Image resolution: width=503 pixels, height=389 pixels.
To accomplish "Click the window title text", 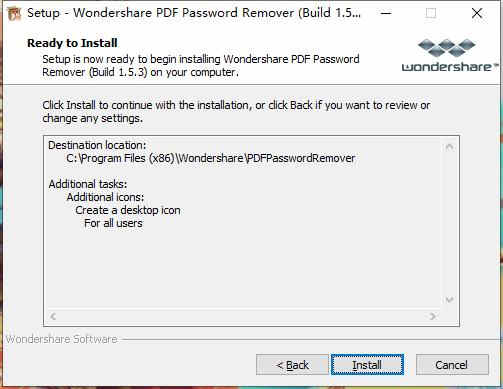I will [194, 13].
